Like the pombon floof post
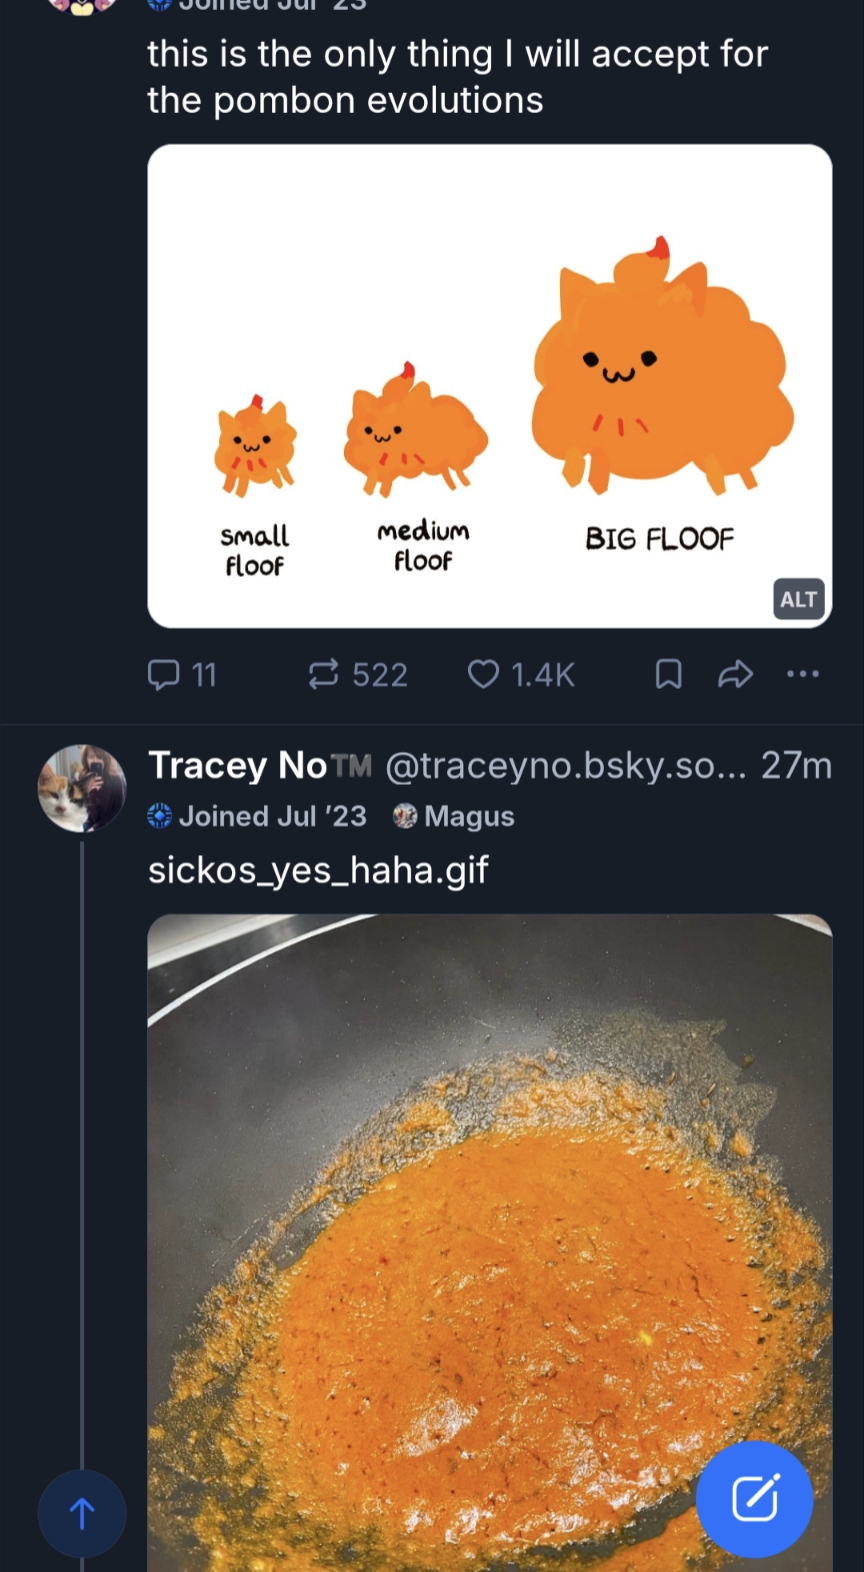Viewport: 864px width, 1572px height. 484,675
